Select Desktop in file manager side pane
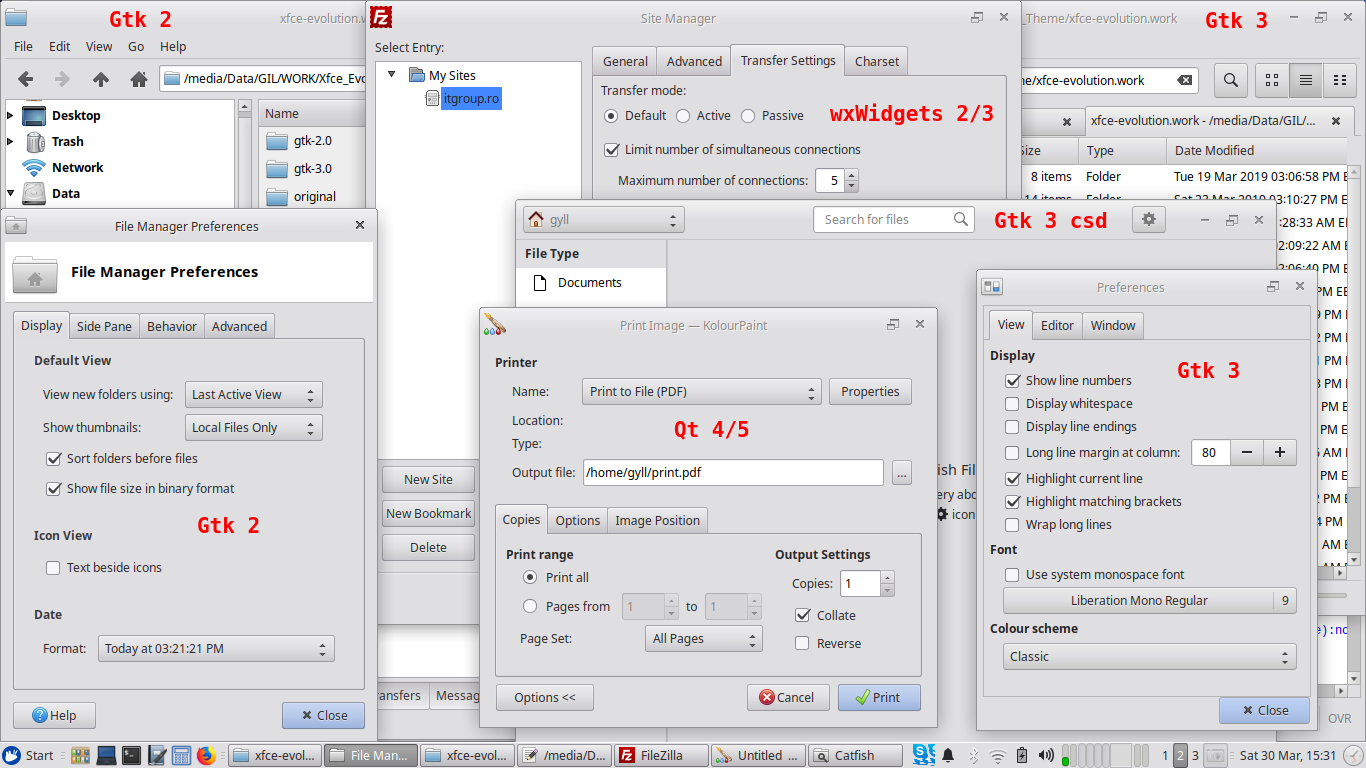The image size is (1366, 768). pyautogui.click(x=75, y=115)
